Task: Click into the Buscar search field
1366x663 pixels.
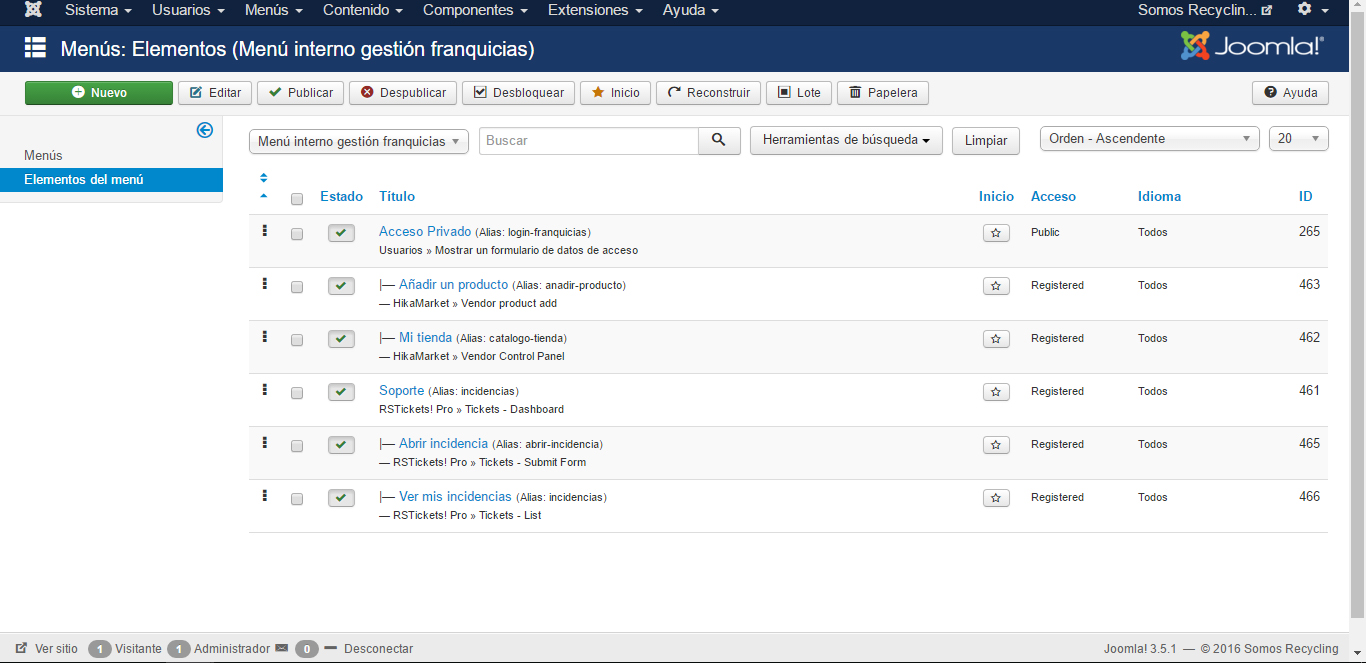Action: (x=589, y=141)
